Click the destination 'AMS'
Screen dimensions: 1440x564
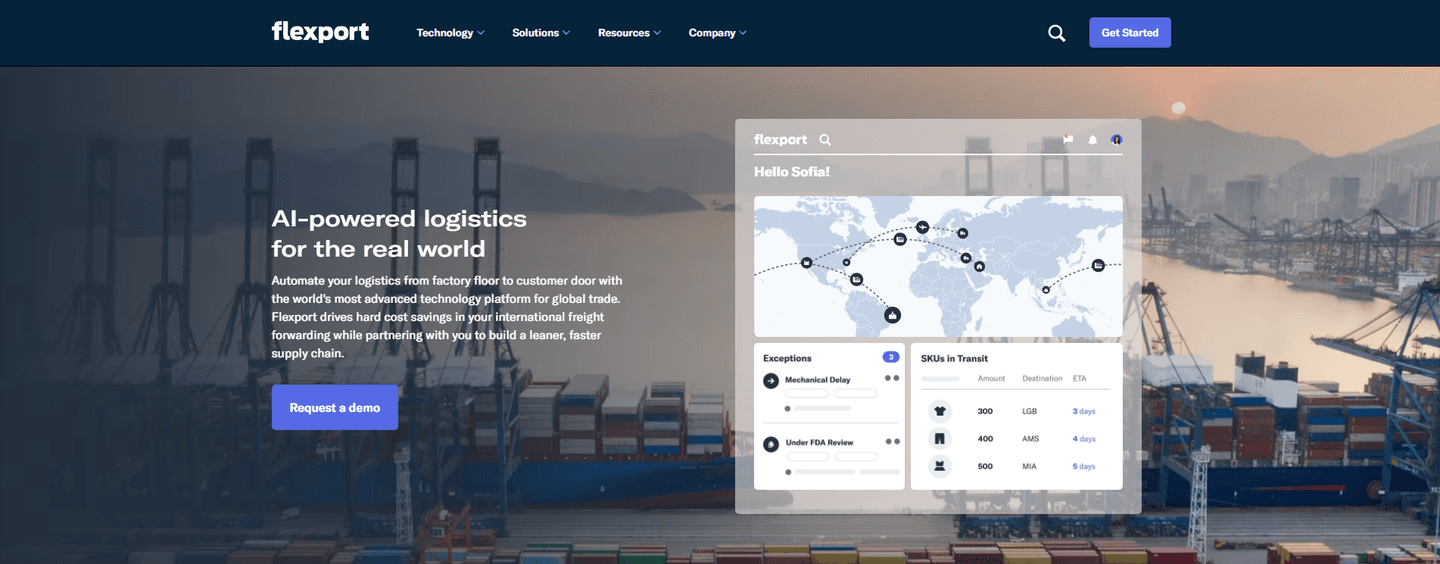[x=1031, y=439]
